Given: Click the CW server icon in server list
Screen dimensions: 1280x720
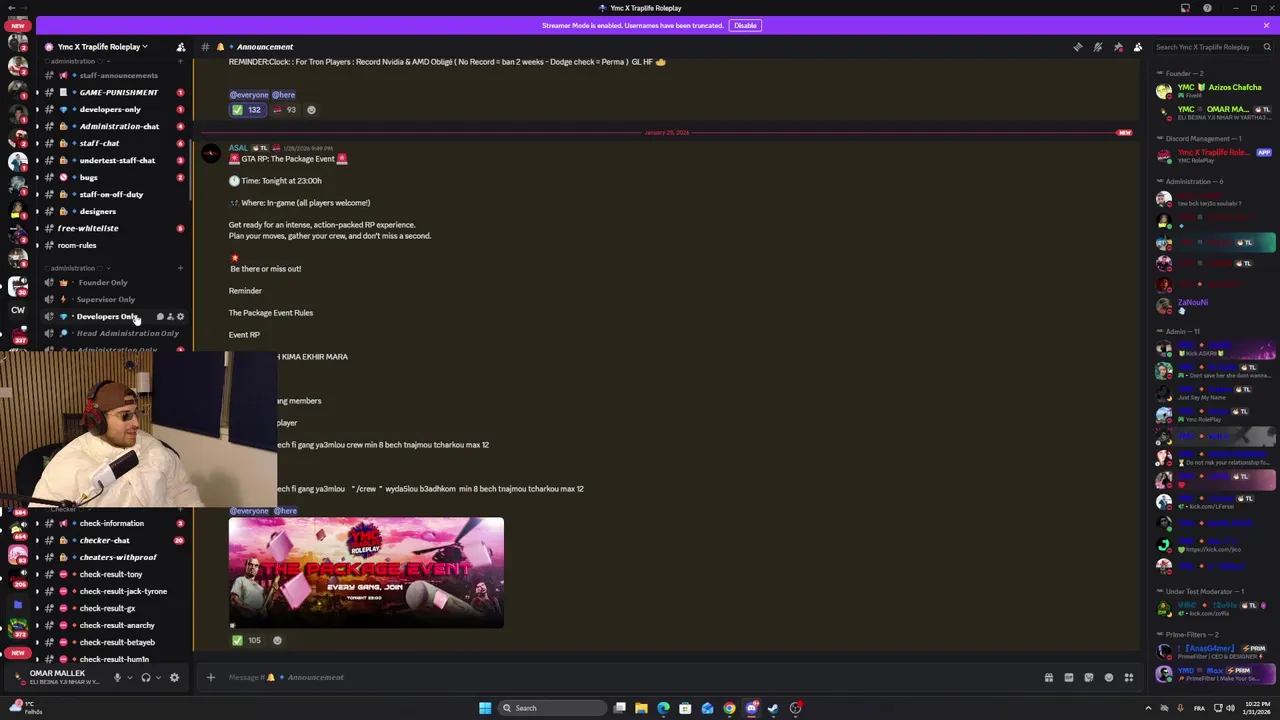Looking at the screenshot, I should tap(18, 310).
